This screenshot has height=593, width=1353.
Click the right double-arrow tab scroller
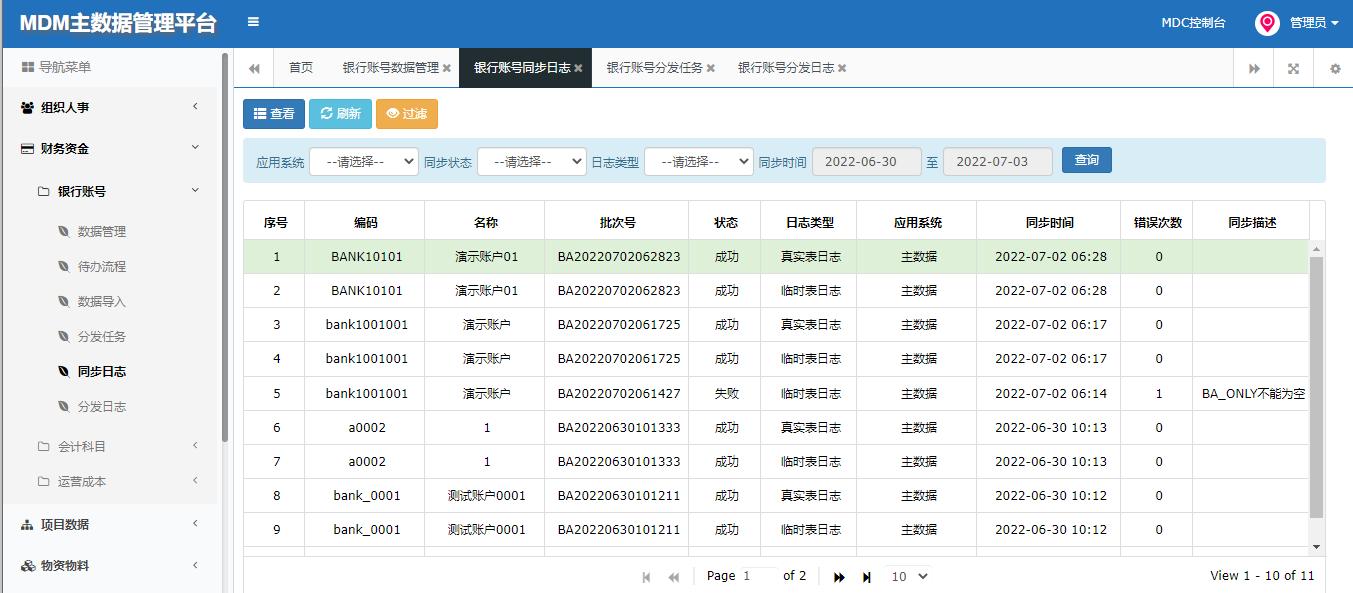[x=1254, y=67]
